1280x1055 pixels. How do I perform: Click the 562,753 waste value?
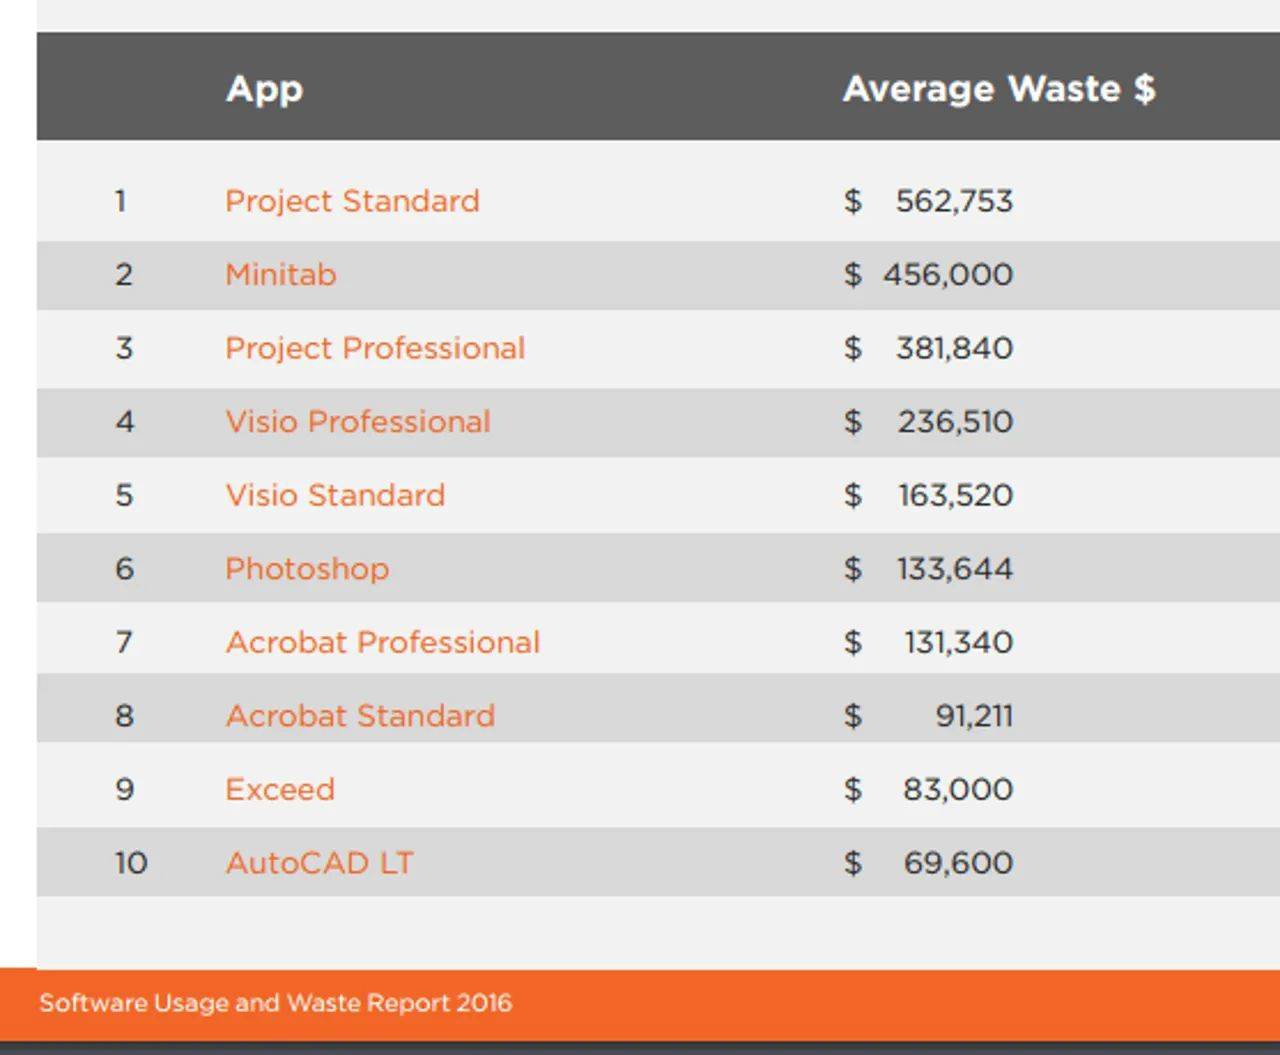coord(954,201)
